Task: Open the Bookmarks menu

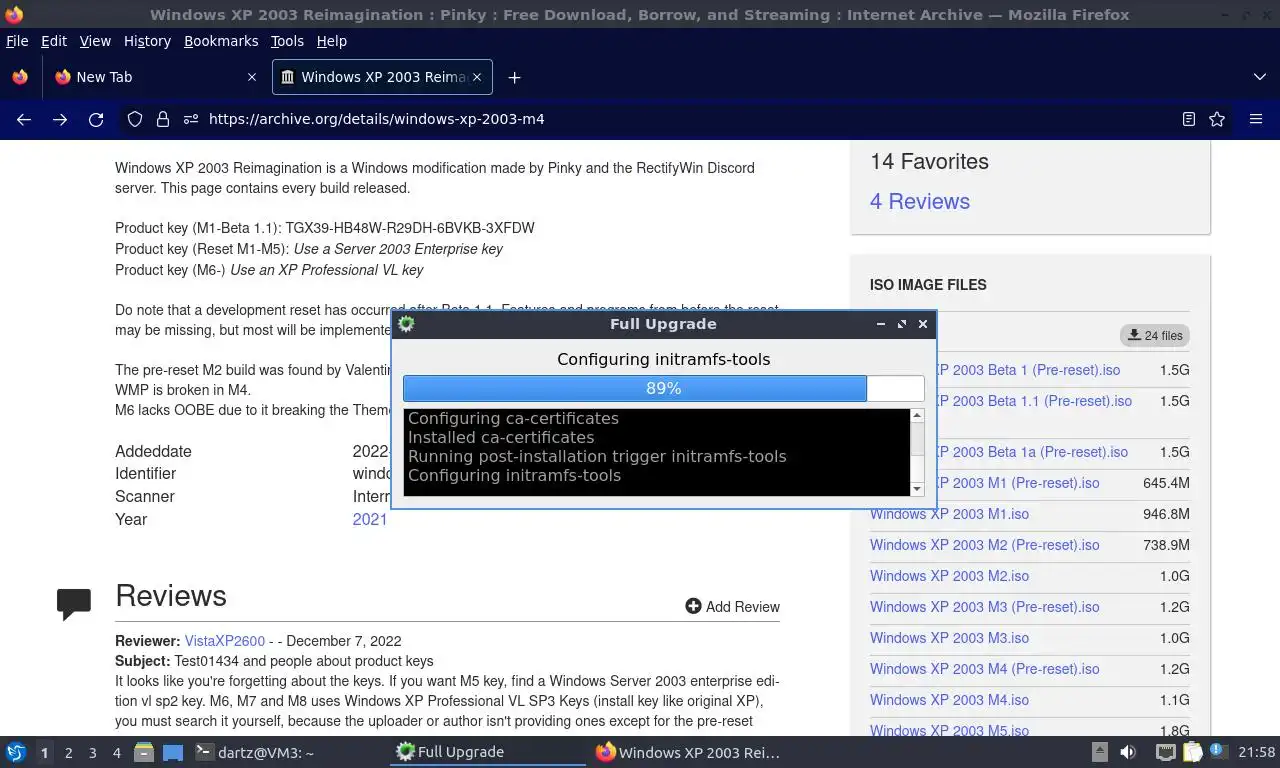Action: point(221,41)
